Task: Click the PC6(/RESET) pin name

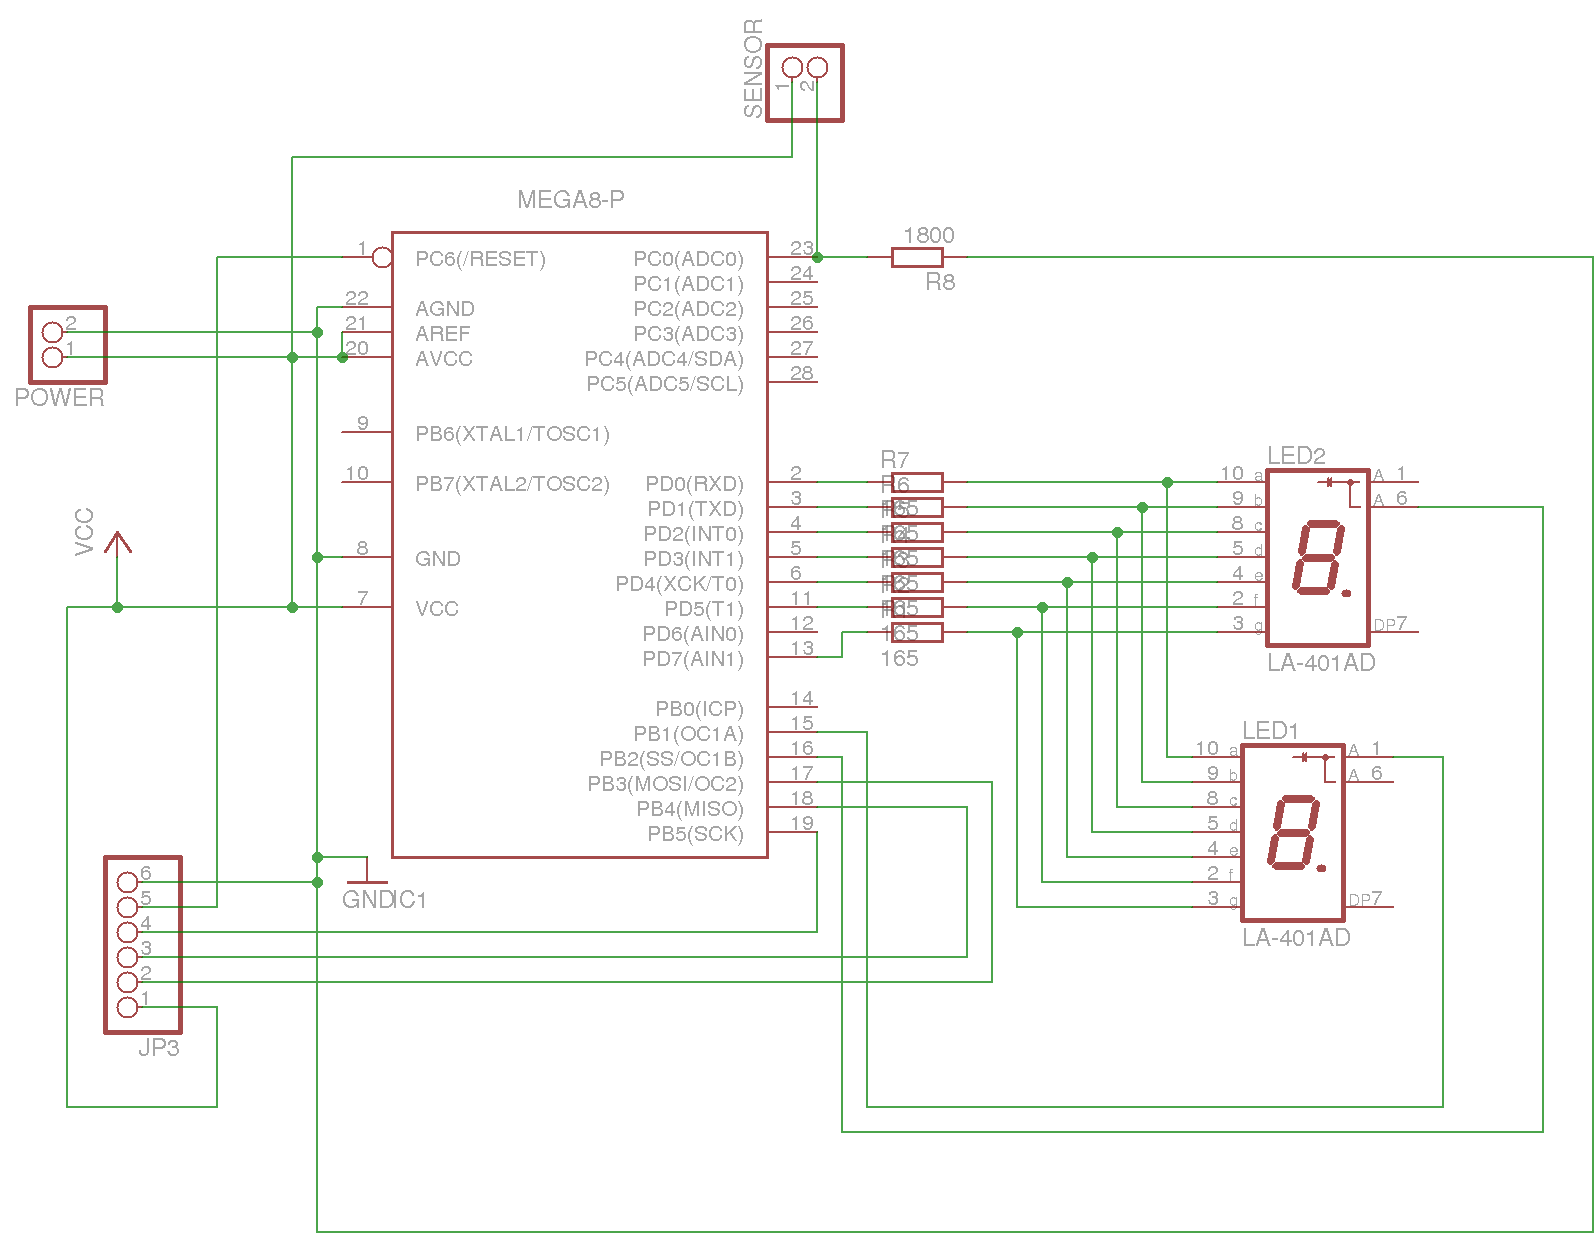Action: pyautogui.click(x=481, y=260)
